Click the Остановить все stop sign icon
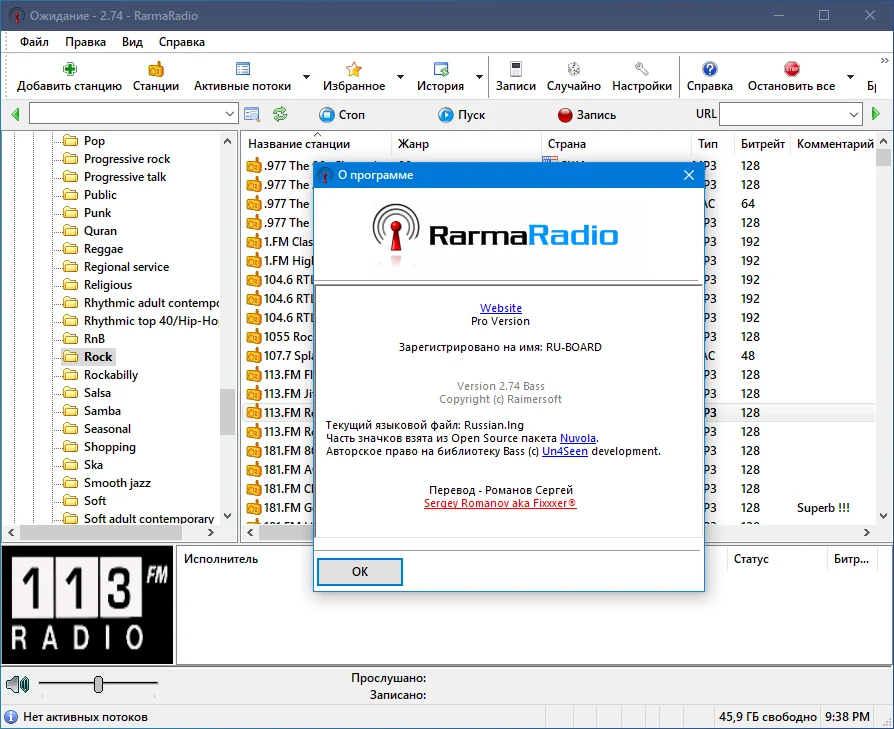894x729 pixels. pos(791,69)
